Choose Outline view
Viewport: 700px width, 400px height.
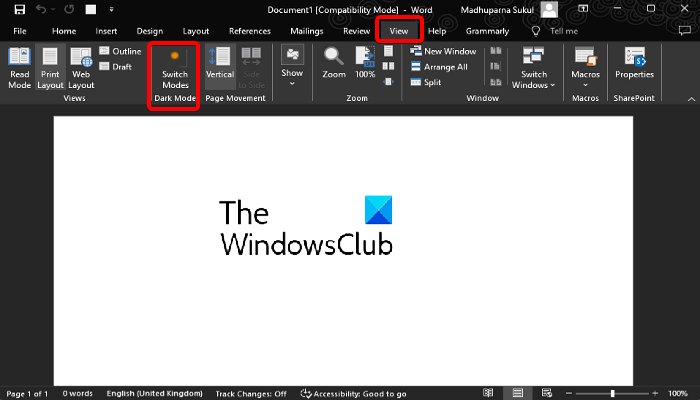point(120,51)
